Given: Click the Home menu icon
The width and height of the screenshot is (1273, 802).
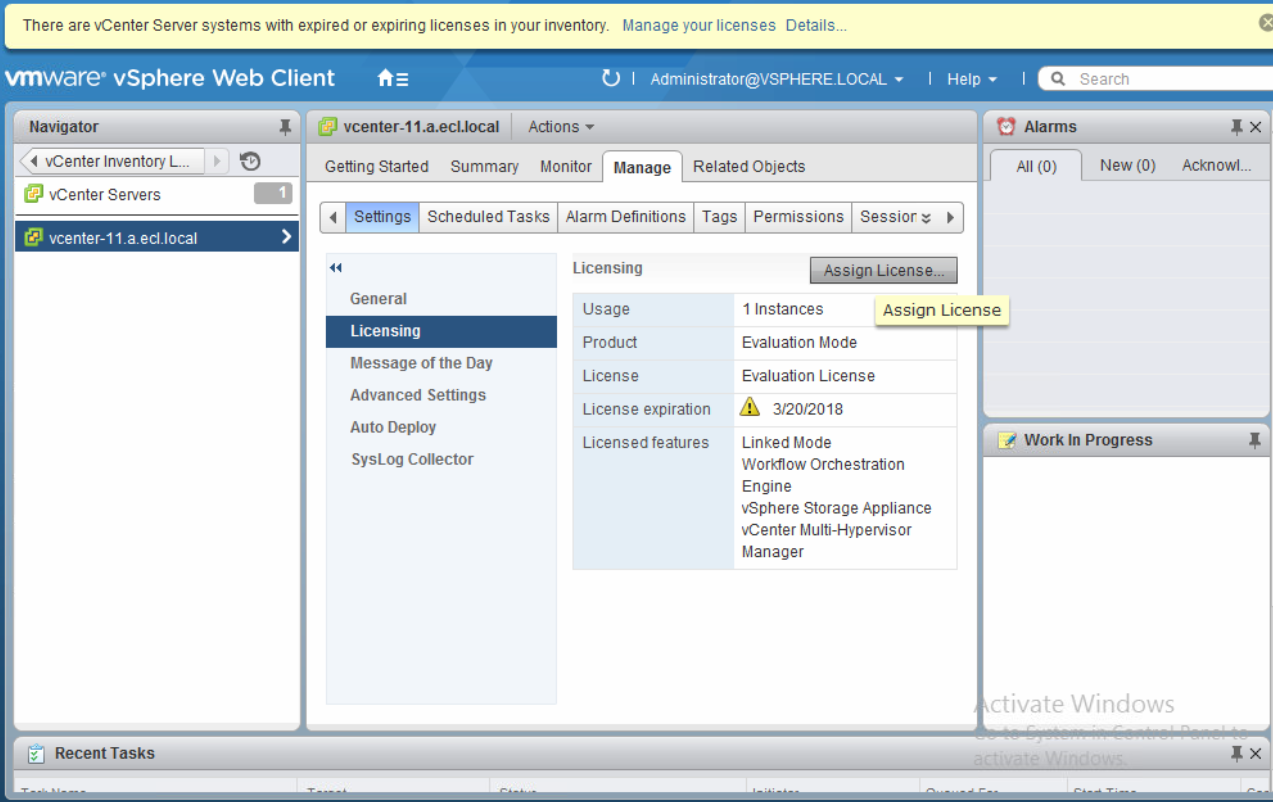Looking at the screenshot, I should 392,79.
